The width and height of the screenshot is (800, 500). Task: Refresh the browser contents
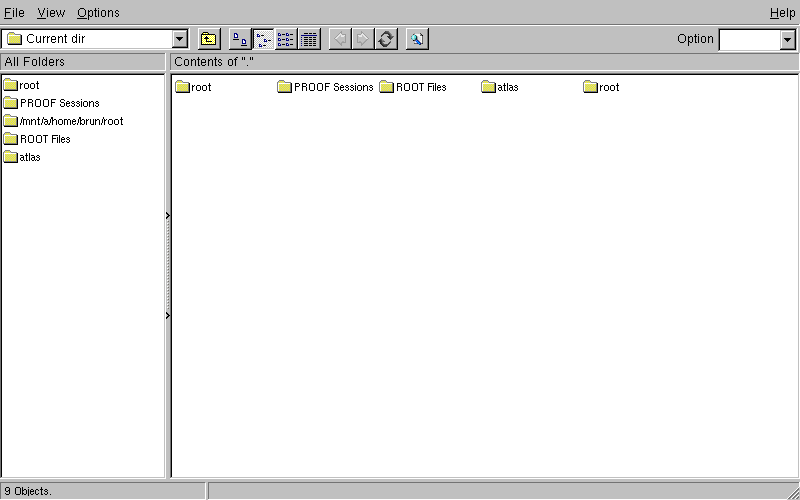click(386, 39)
